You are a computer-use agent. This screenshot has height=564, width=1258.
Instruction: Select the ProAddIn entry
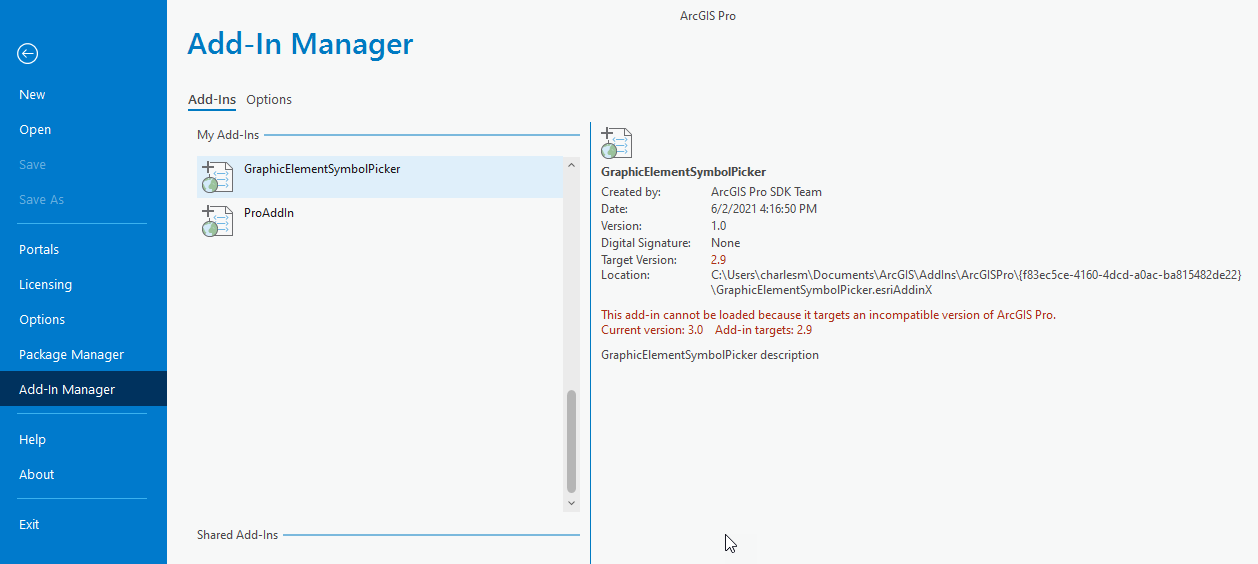pos(269,213)
